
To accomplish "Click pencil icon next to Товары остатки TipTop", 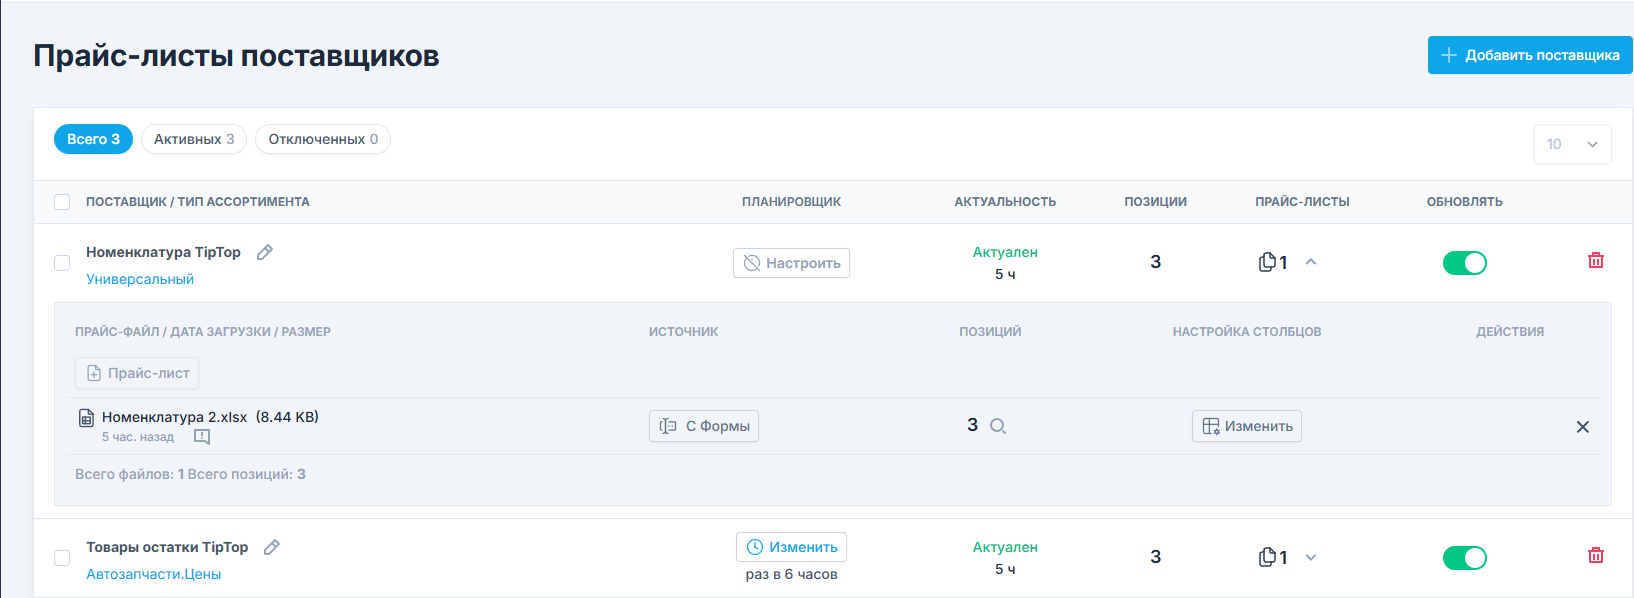I will click(272, 548).
